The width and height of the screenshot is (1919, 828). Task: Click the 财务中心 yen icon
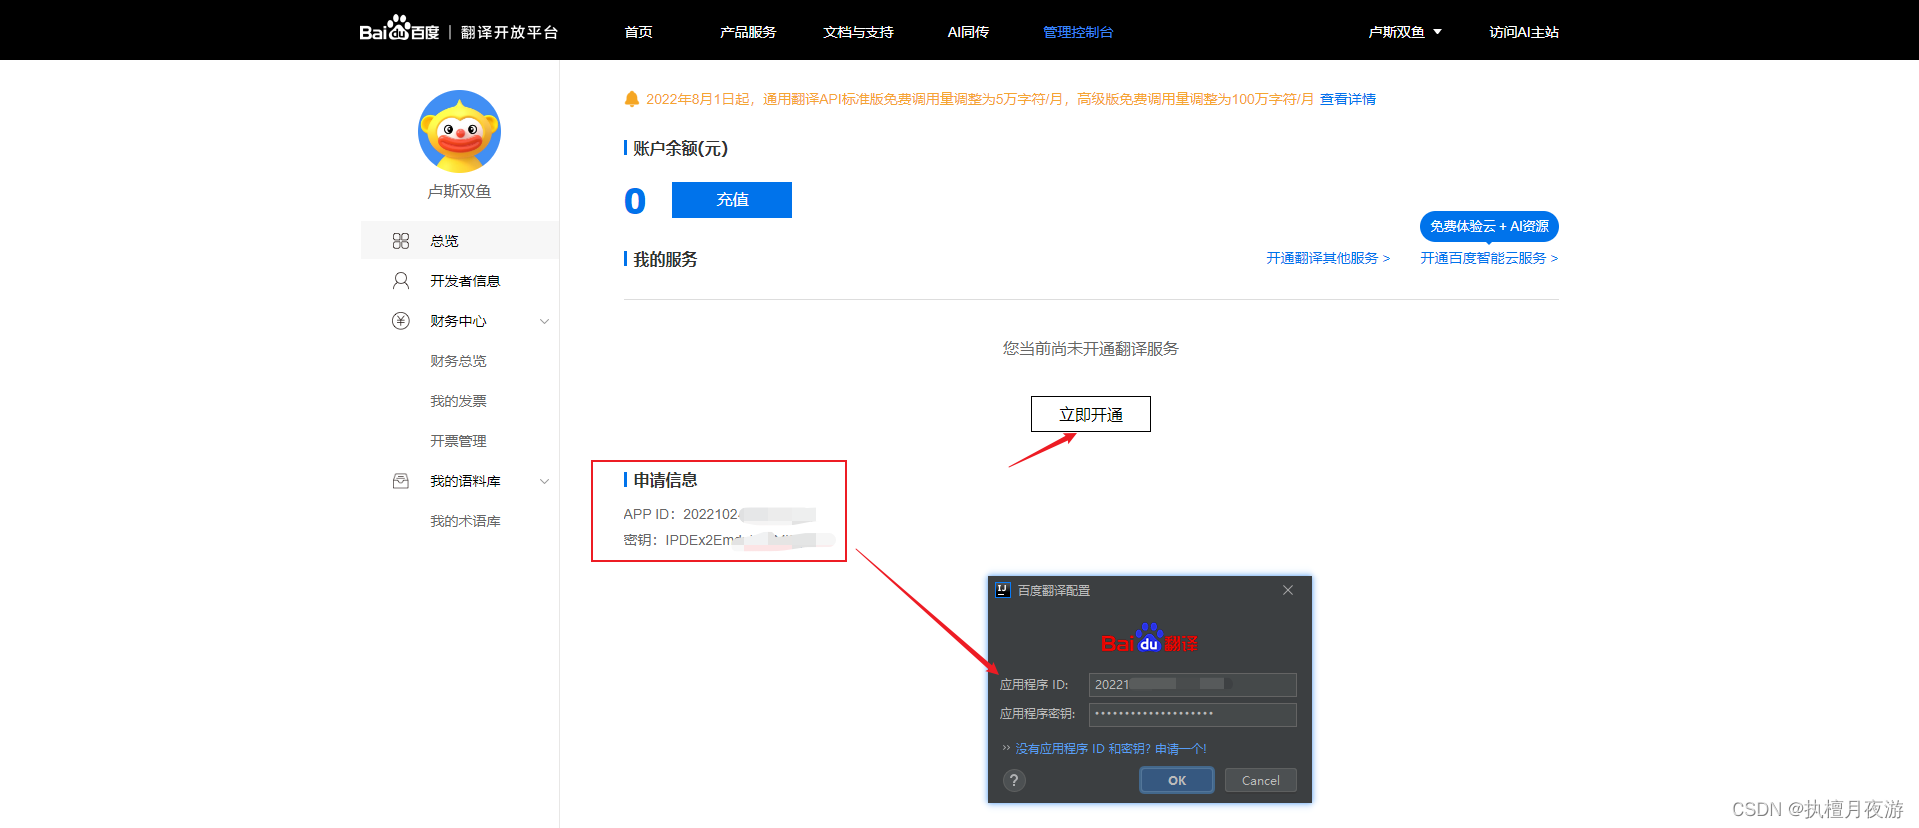(x=401, y=321)
